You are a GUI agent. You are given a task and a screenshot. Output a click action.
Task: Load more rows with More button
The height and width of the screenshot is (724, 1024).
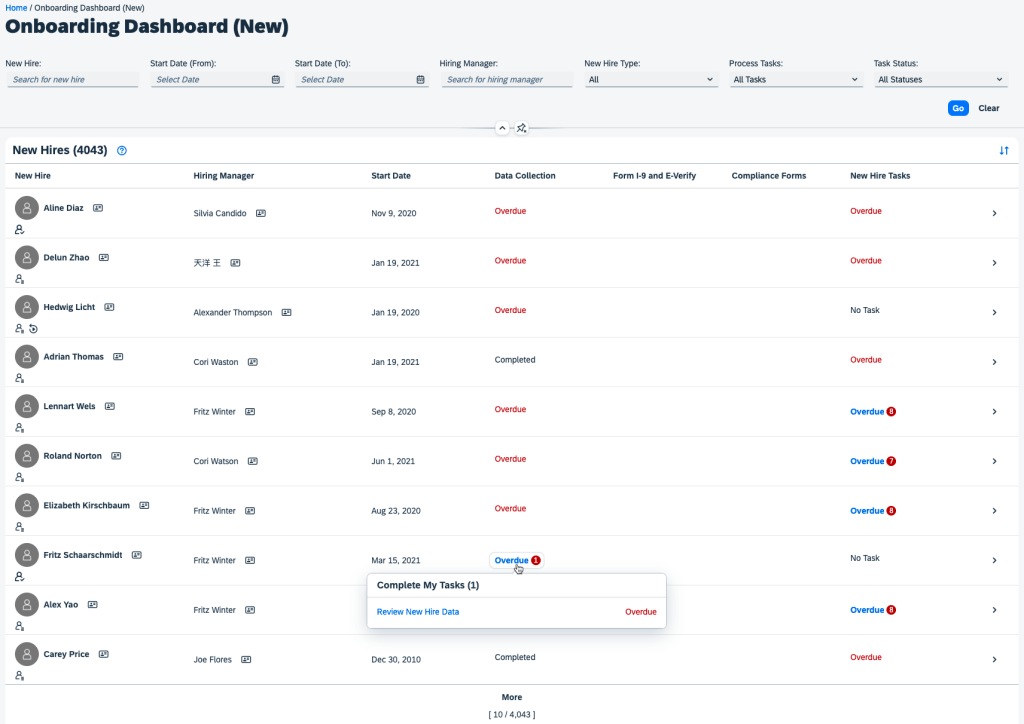[x=511, y=697]
